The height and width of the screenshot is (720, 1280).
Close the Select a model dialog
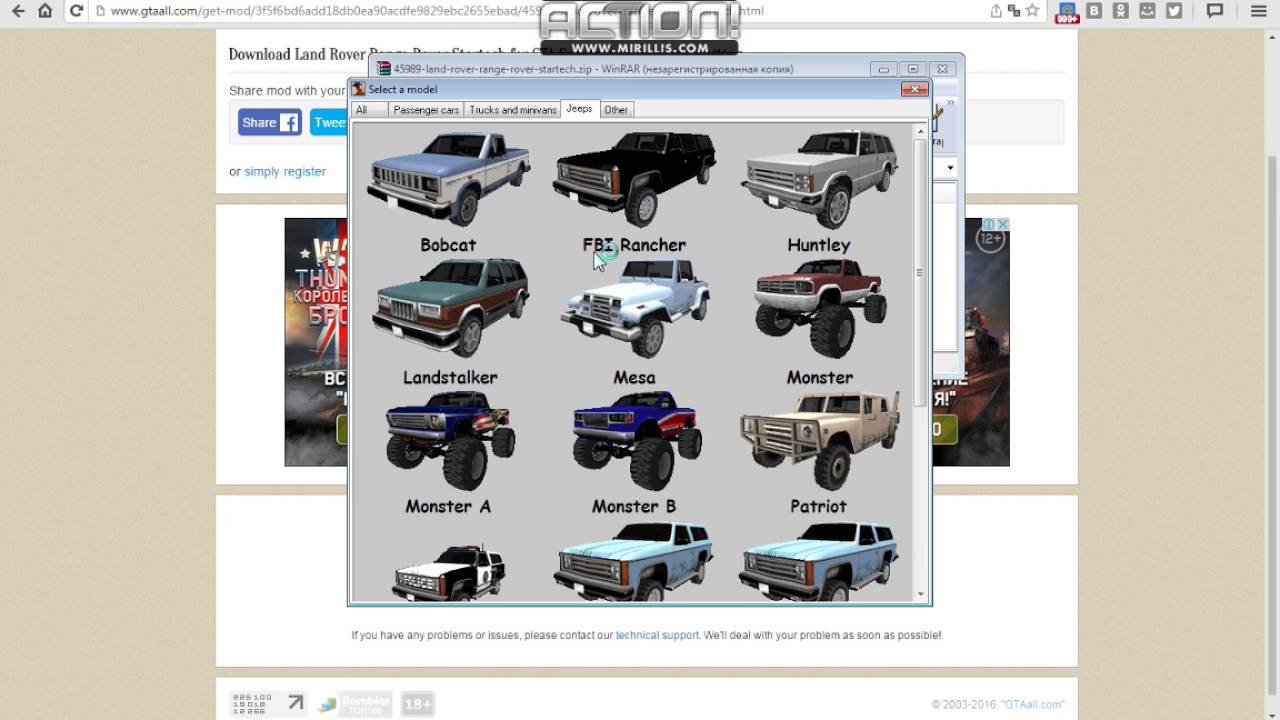click(x=914, y=89)
